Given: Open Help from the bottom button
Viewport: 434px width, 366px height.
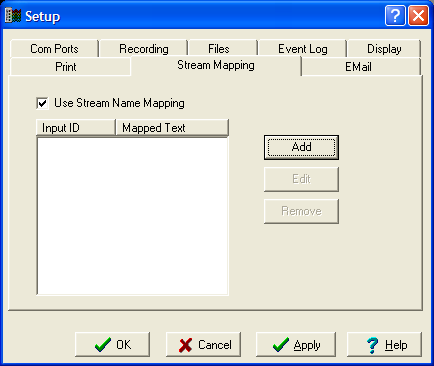Looking at the screenshot, I should (384, 344).
